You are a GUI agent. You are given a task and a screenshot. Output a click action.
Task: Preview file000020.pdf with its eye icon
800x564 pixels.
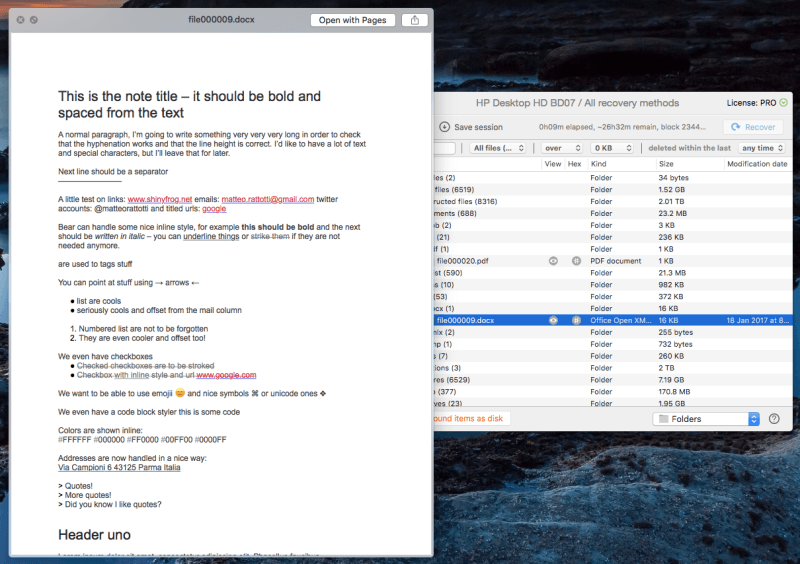tap(553, 261)
